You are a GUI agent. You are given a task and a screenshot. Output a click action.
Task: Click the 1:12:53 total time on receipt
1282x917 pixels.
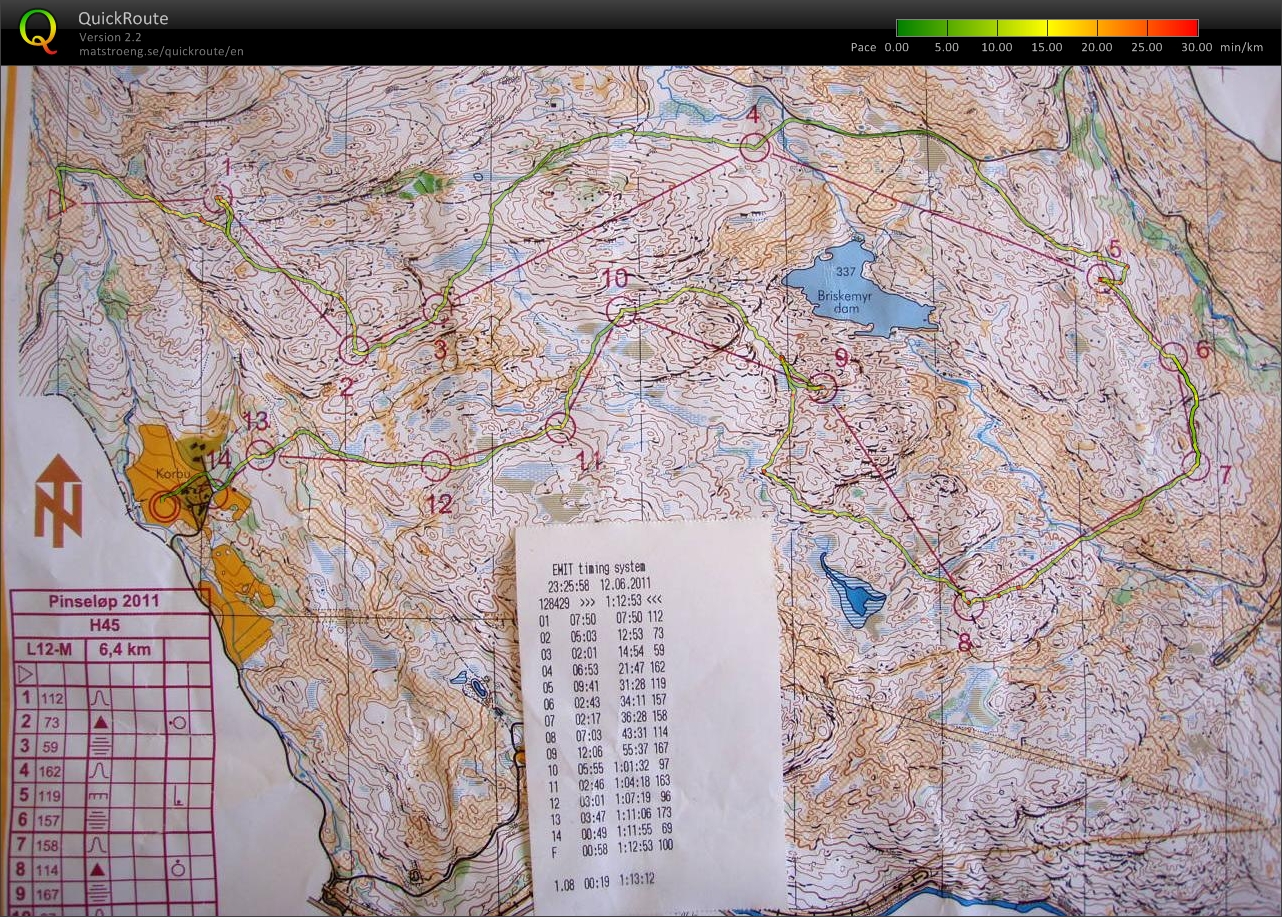625,602
